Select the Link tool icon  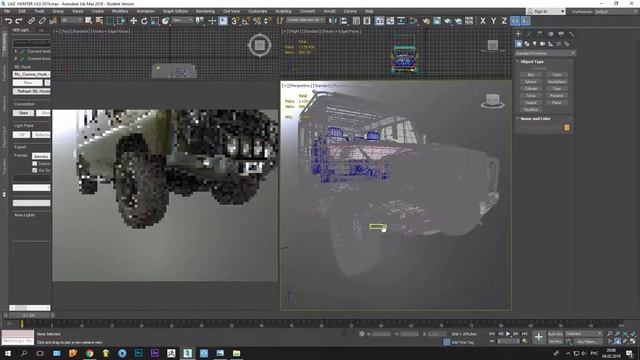(31, 21)
